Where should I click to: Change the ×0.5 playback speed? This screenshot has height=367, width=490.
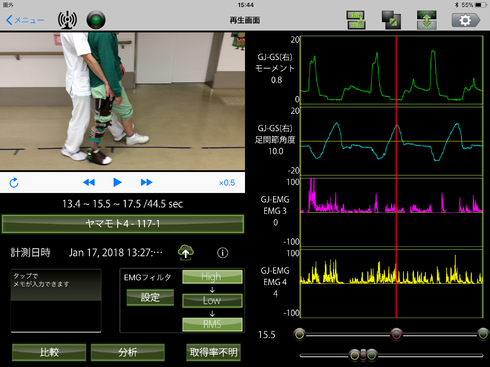(227, 183)
